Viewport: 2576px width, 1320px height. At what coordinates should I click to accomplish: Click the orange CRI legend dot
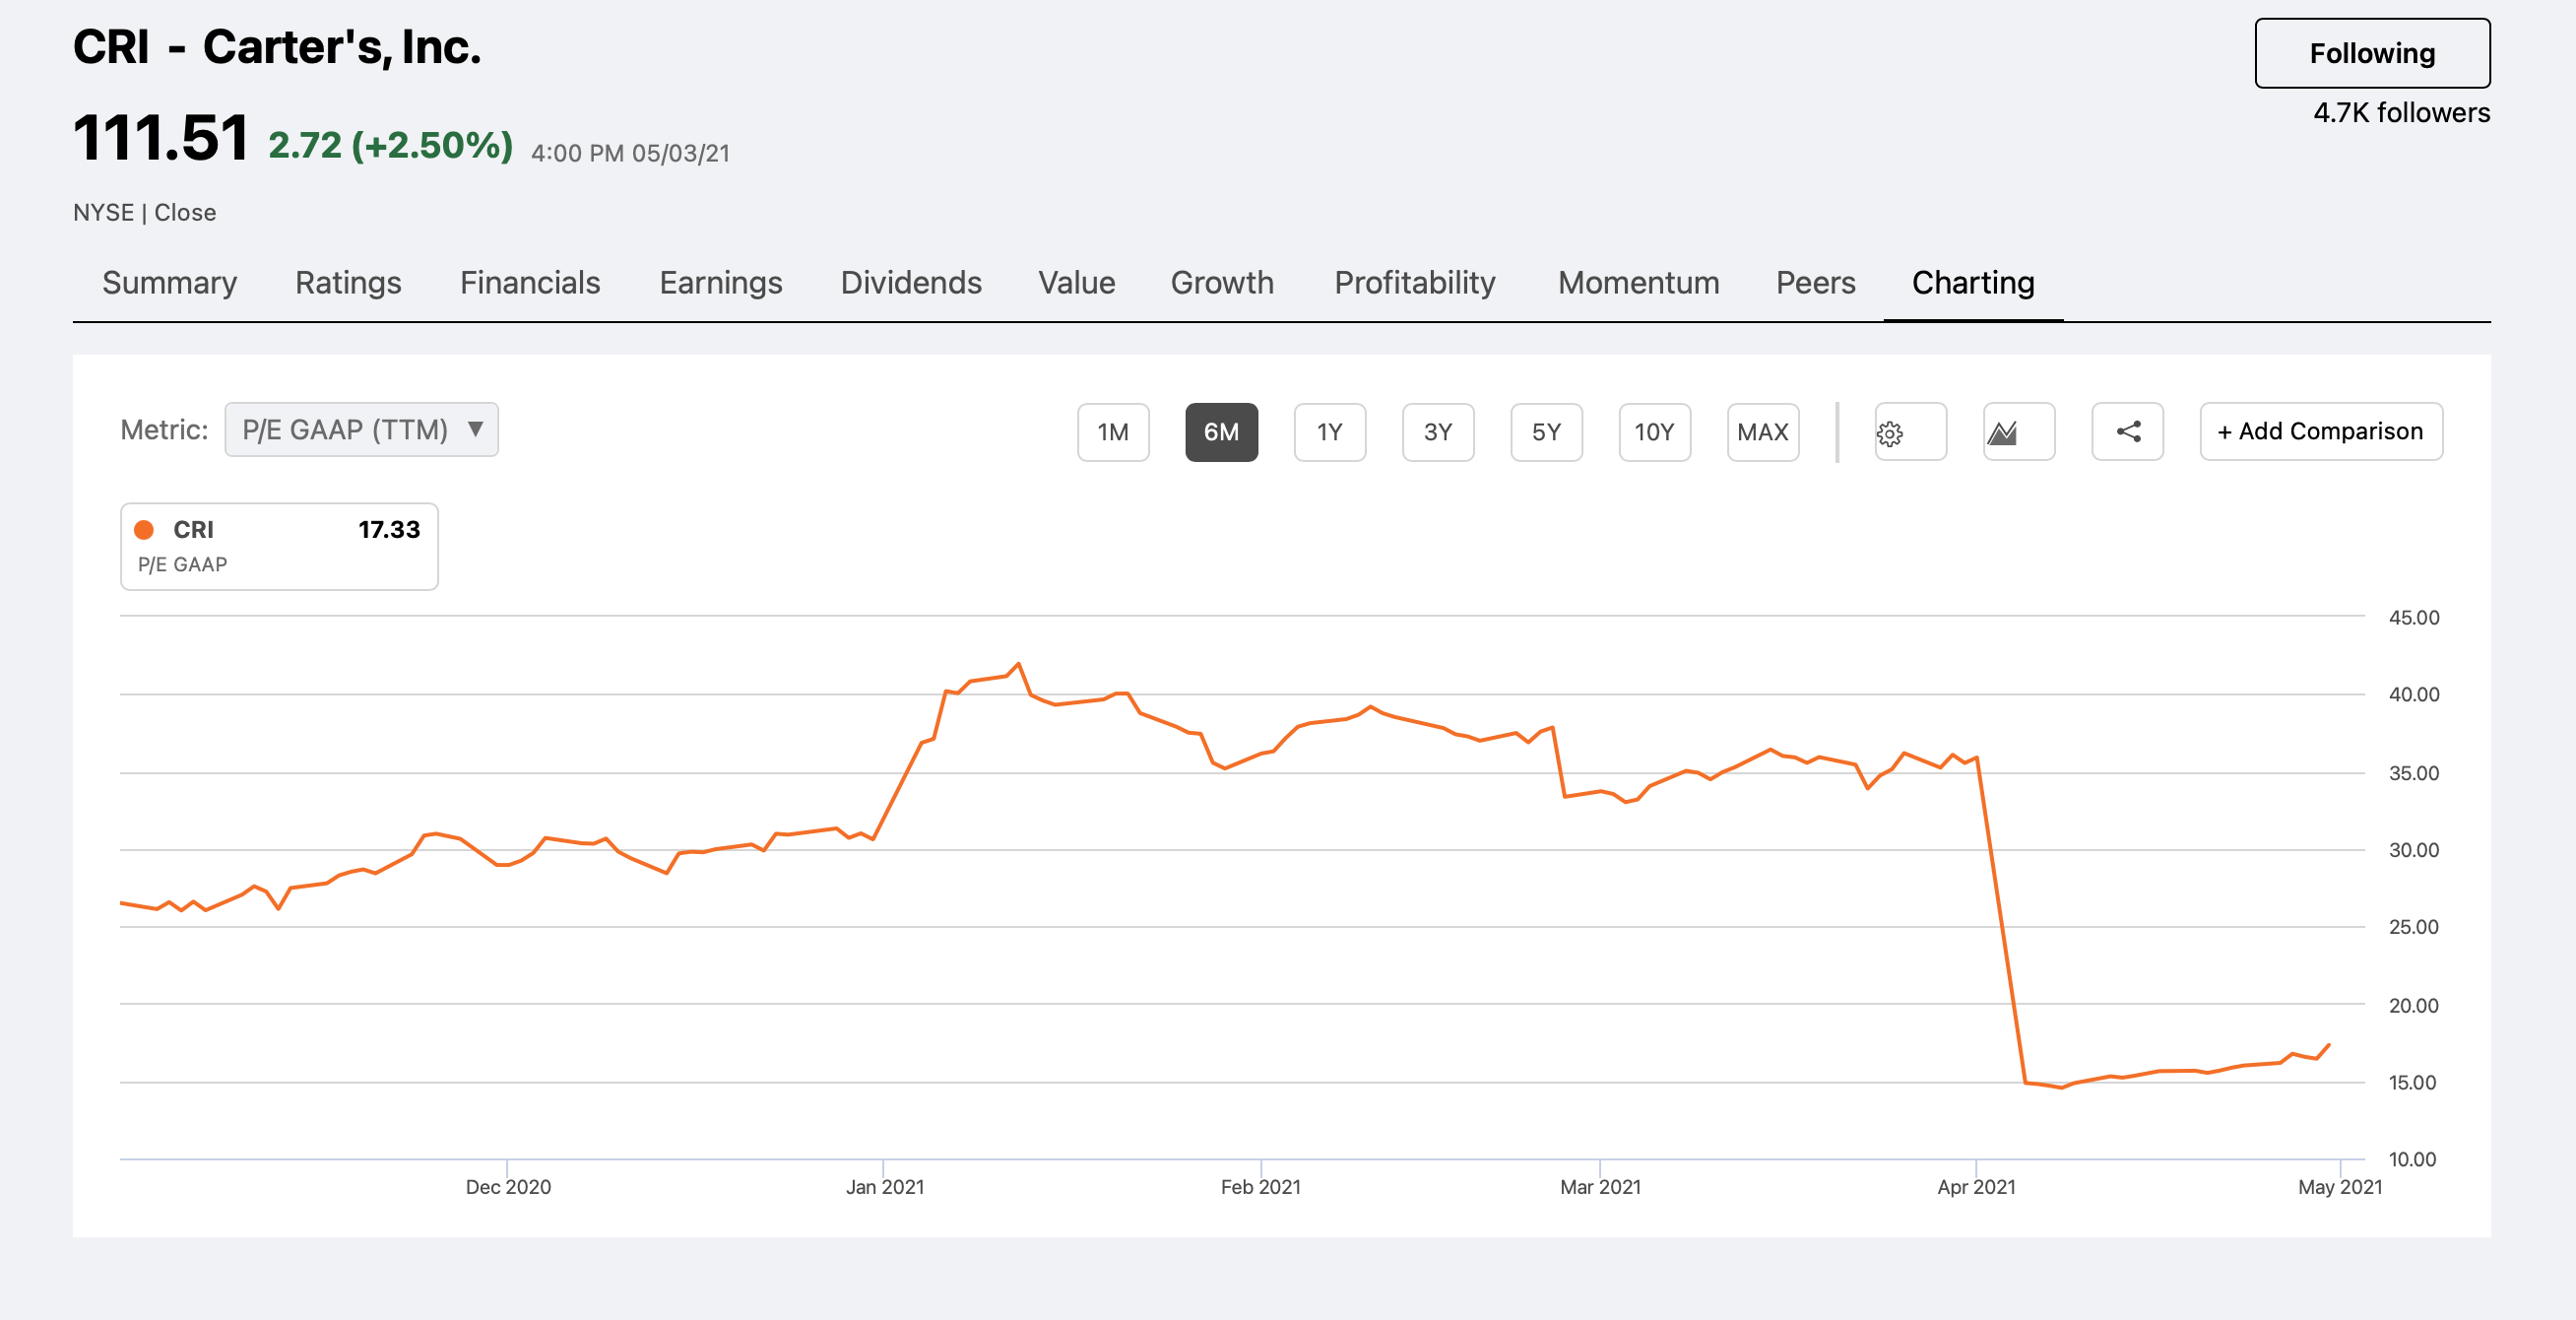[144, 530]
